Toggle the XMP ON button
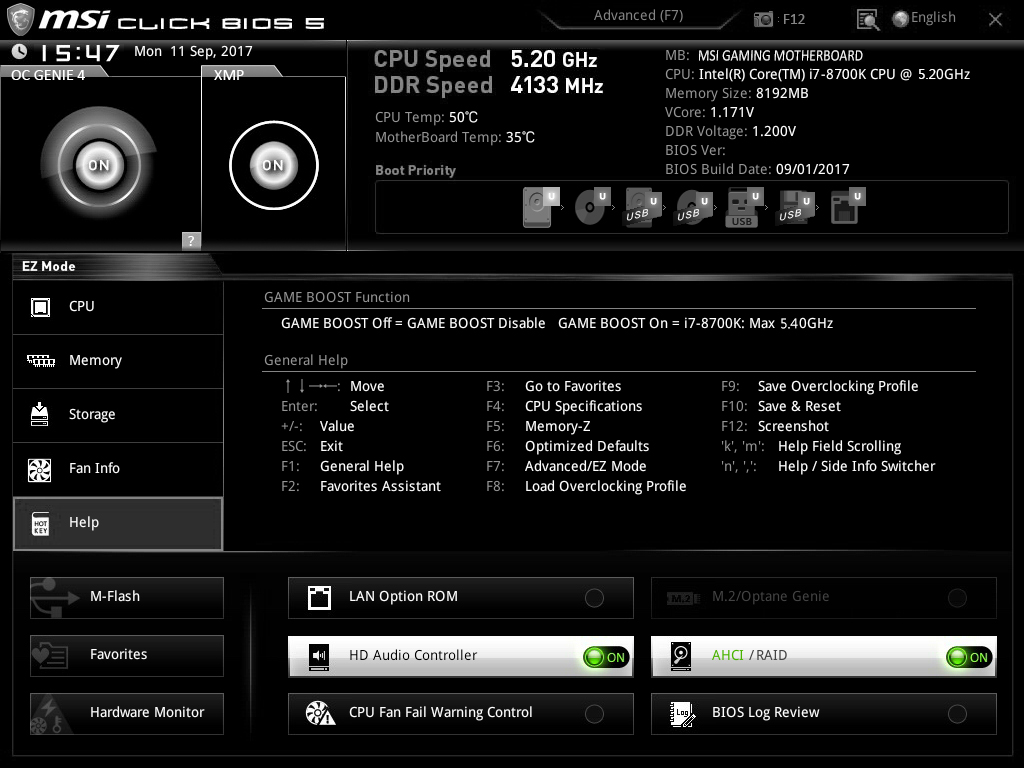Screen dimensions: 1024x768 (x=274, y=165)
